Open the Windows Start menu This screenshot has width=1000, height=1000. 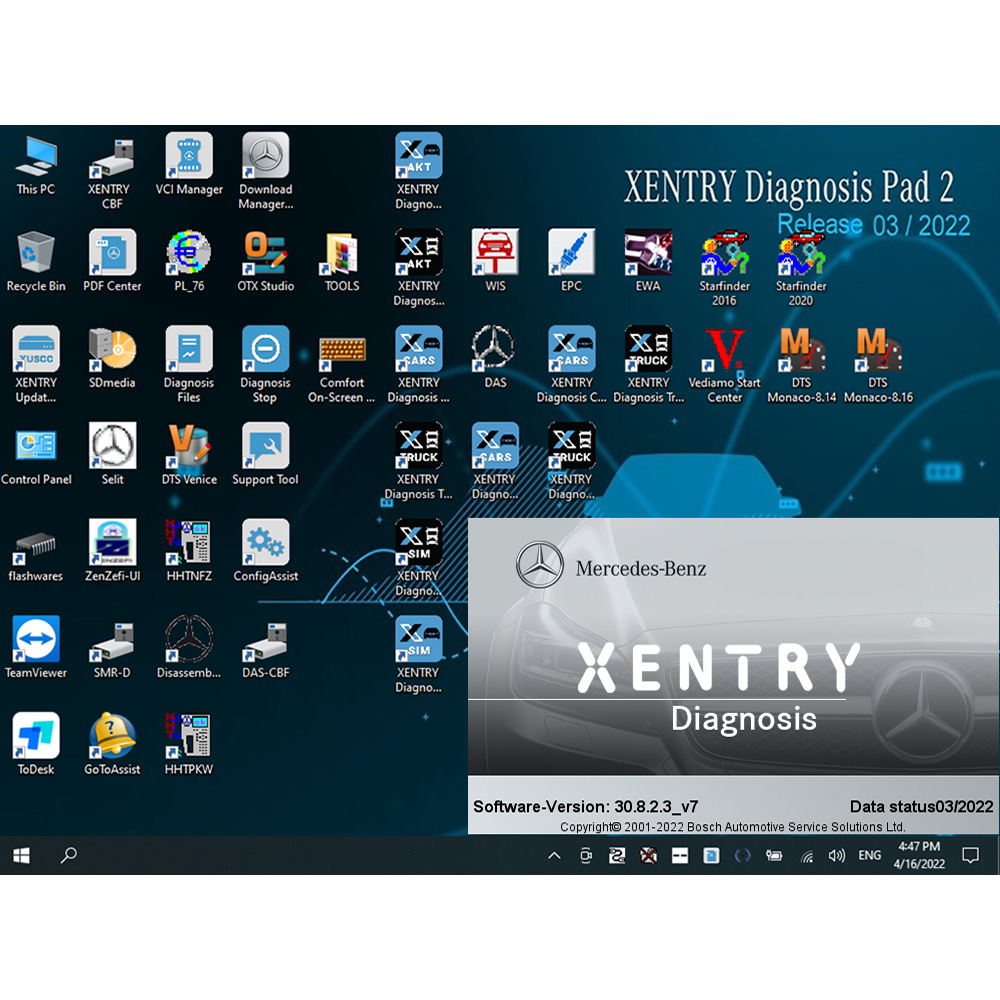click(21, 855)
